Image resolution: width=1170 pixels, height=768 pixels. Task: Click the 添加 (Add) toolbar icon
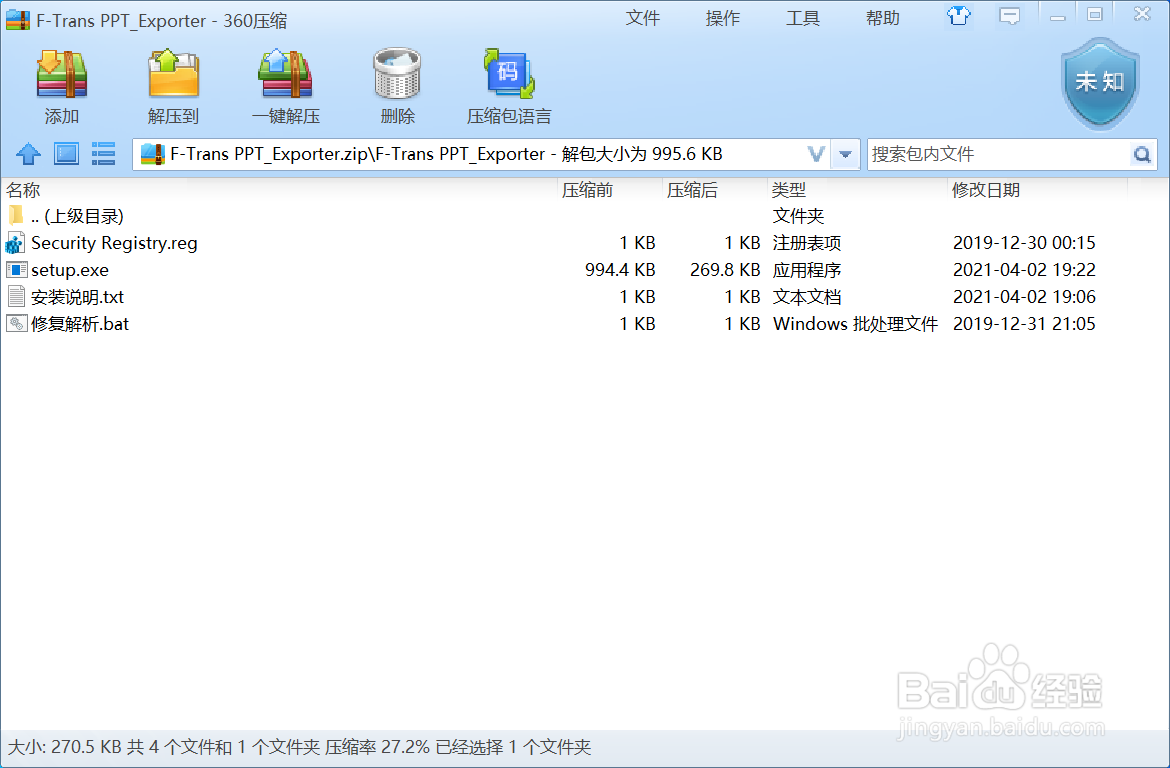[x=62, y=75]
